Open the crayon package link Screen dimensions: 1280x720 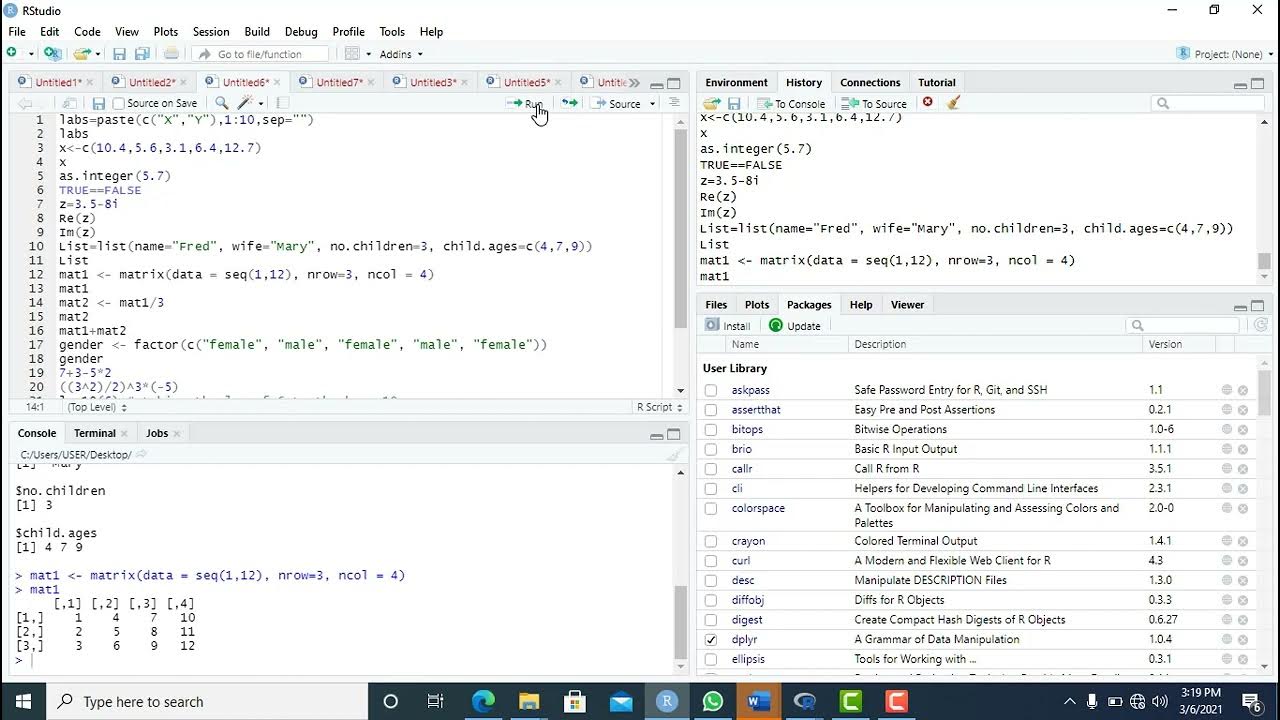748,541
